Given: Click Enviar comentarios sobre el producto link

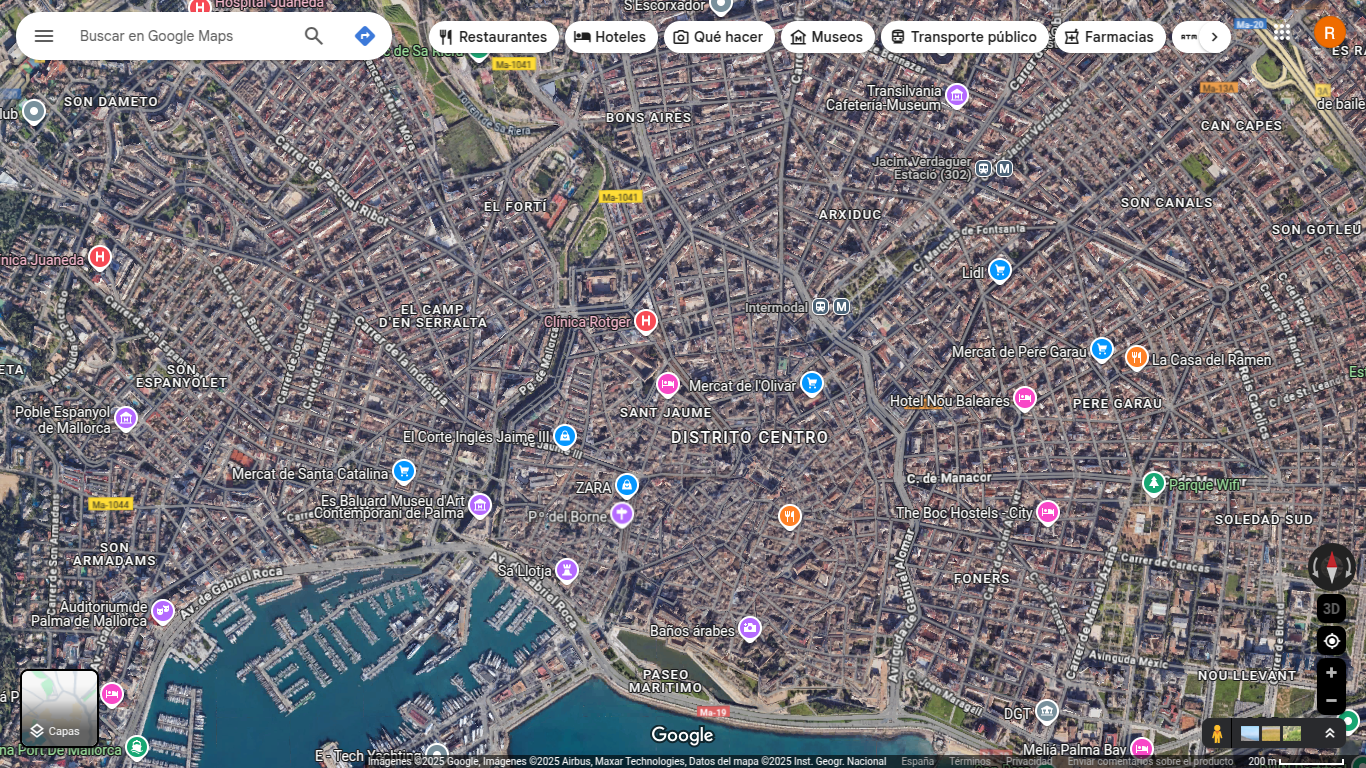Looking at the screenshot, I should point(1150,761).
